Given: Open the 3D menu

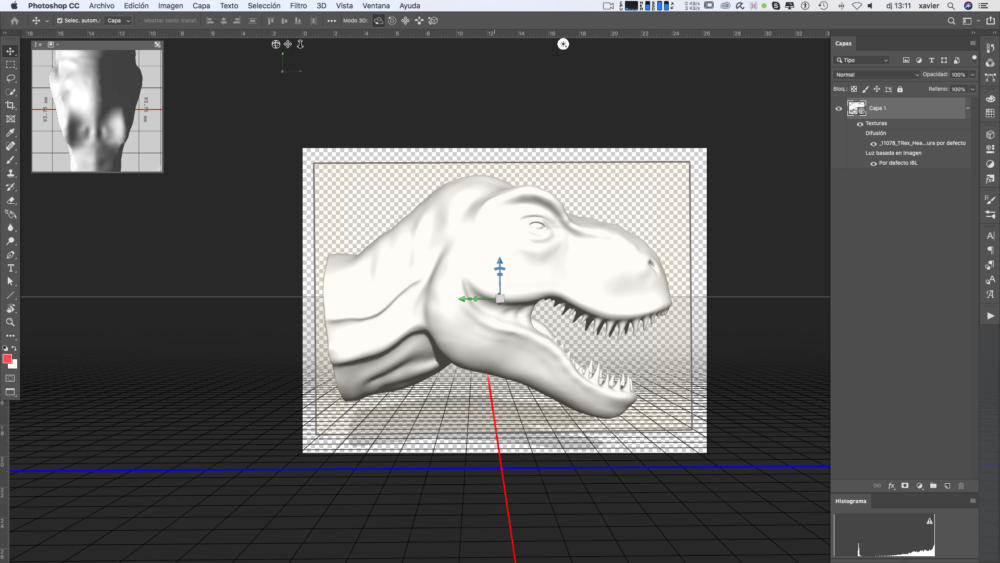Looking at the screenshot, I should pyautogui.click(x=321, y=6).
